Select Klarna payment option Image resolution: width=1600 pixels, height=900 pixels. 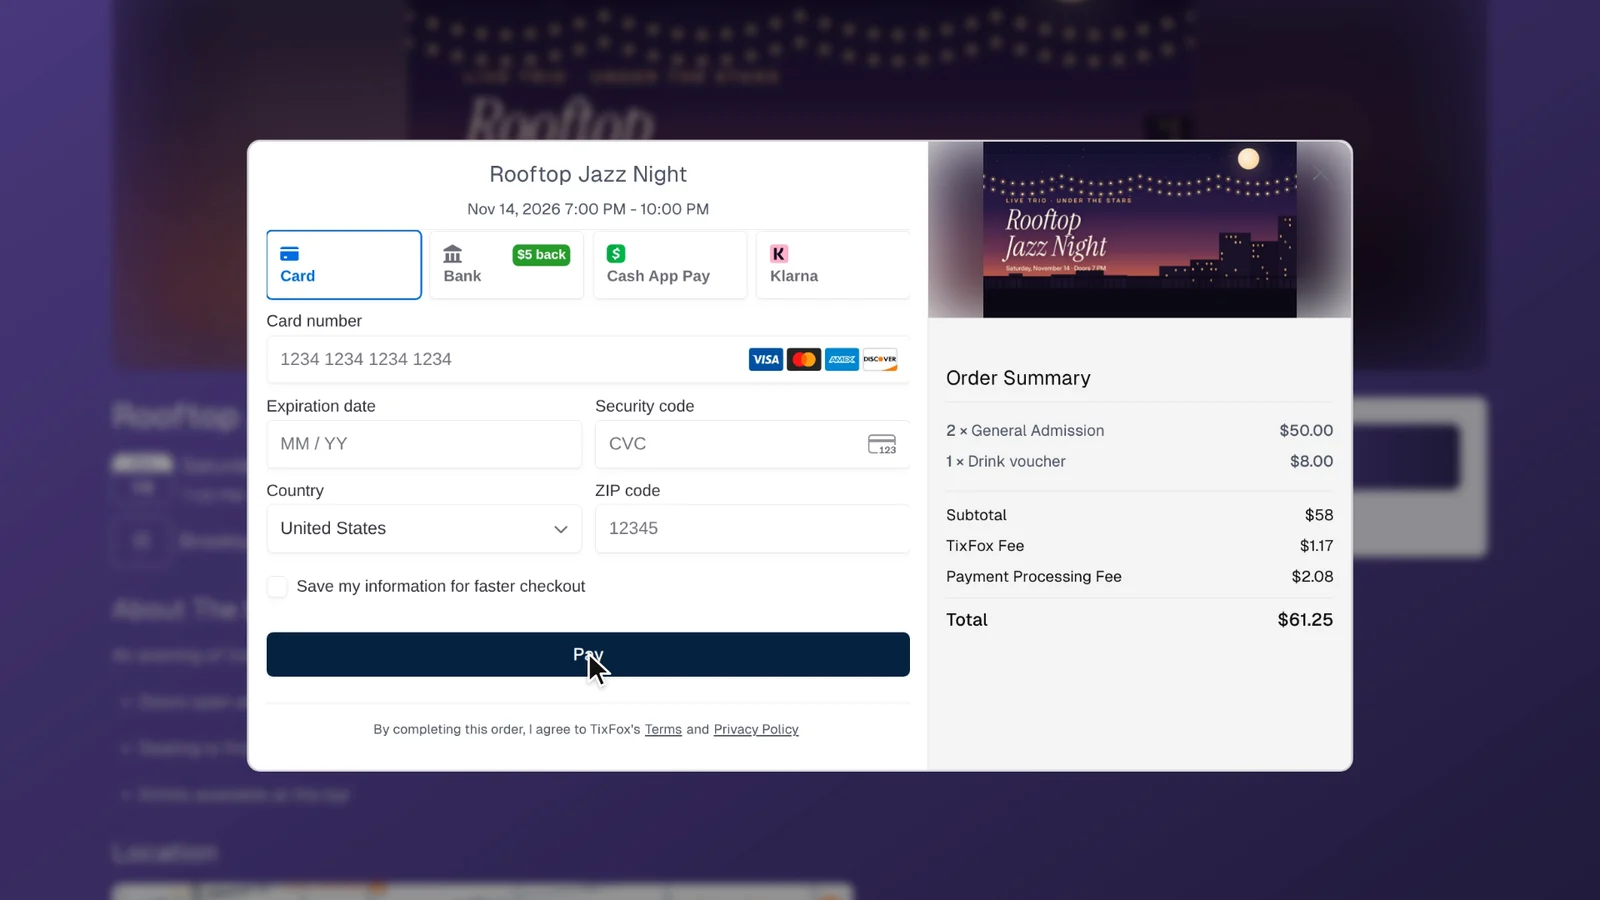point(833,265)
